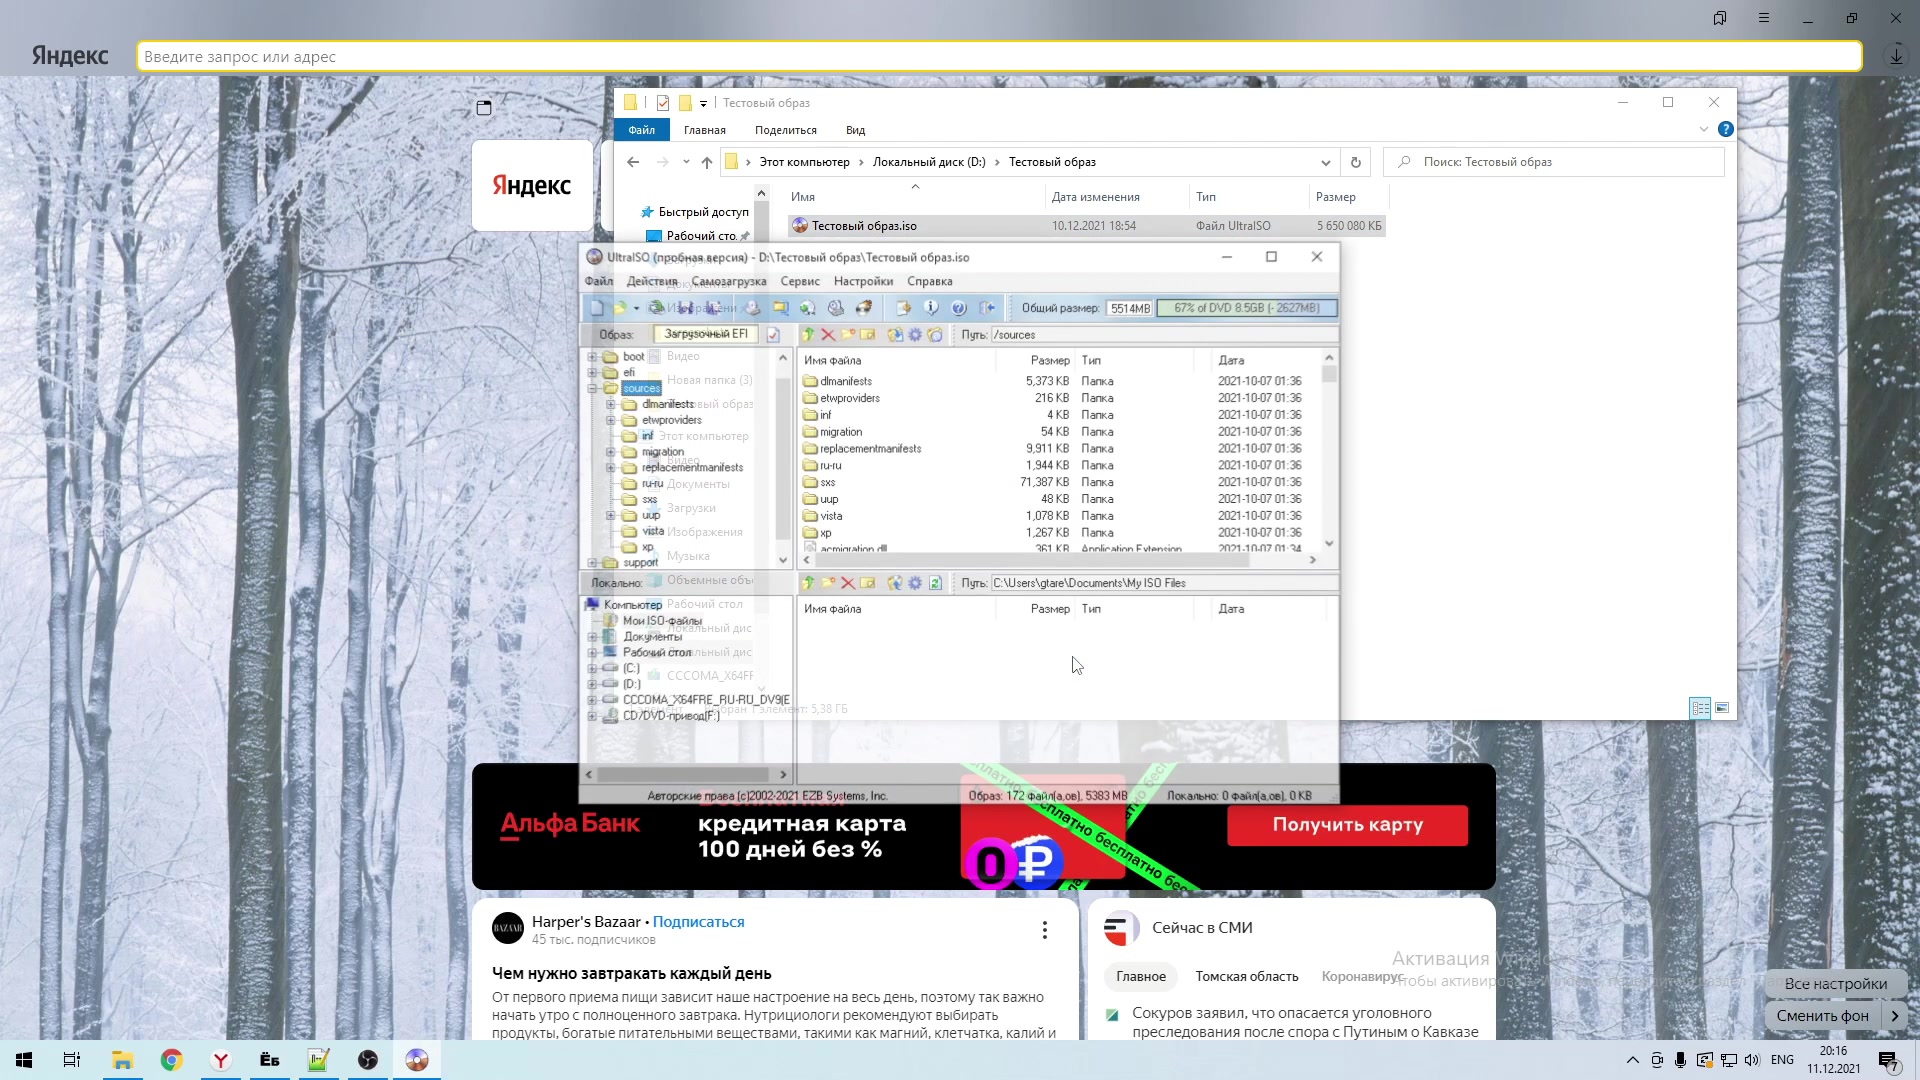Click the Получить карту button in Alfa Bank ad

(x=1347, y=825)
